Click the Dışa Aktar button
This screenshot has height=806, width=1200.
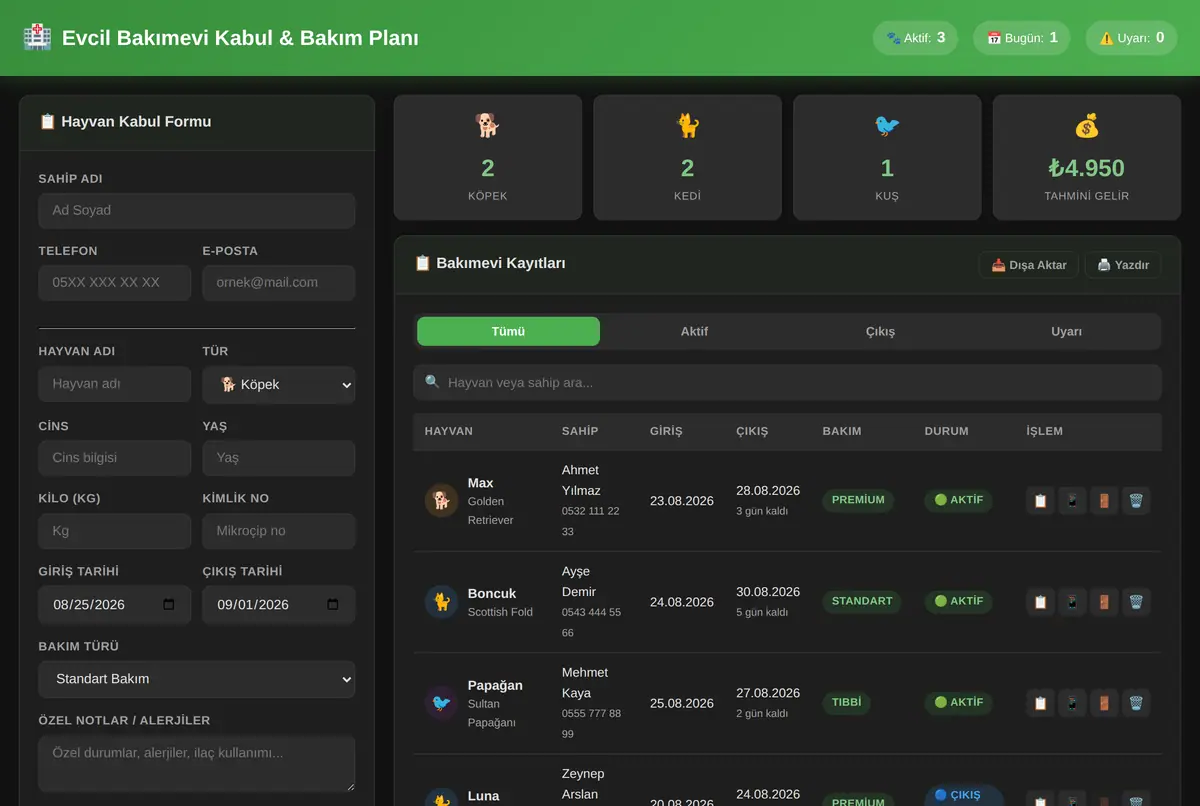[1028, 265]
